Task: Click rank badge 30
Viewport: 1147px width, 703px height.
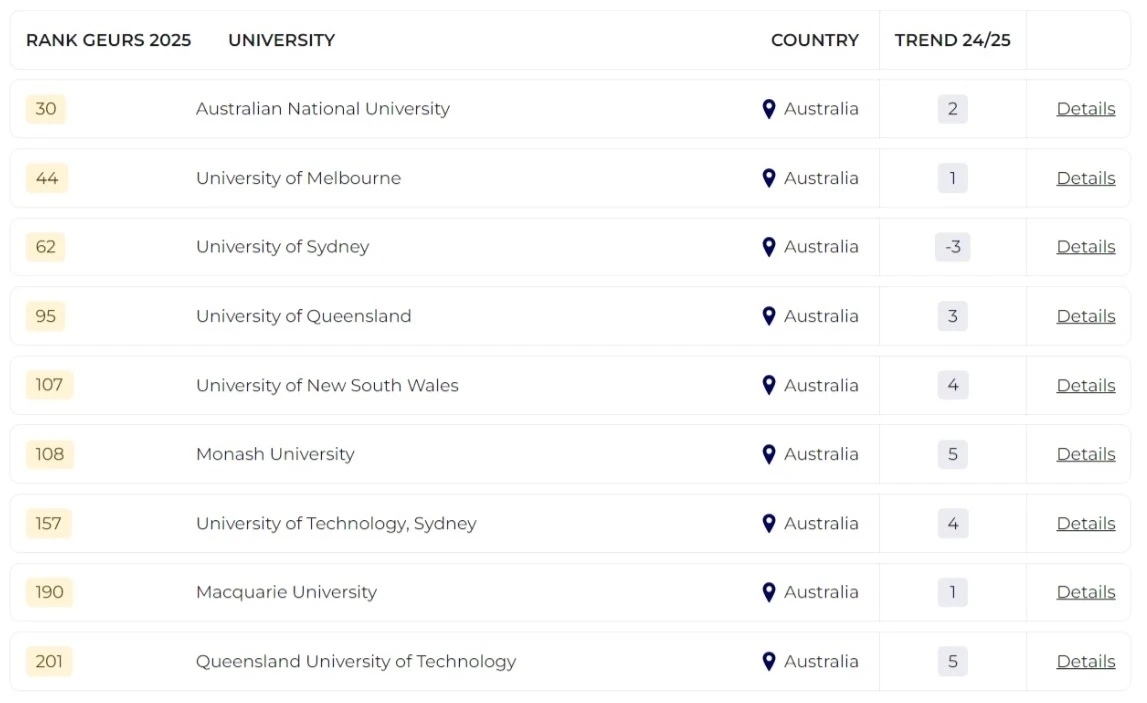Action: pos(46,109)
